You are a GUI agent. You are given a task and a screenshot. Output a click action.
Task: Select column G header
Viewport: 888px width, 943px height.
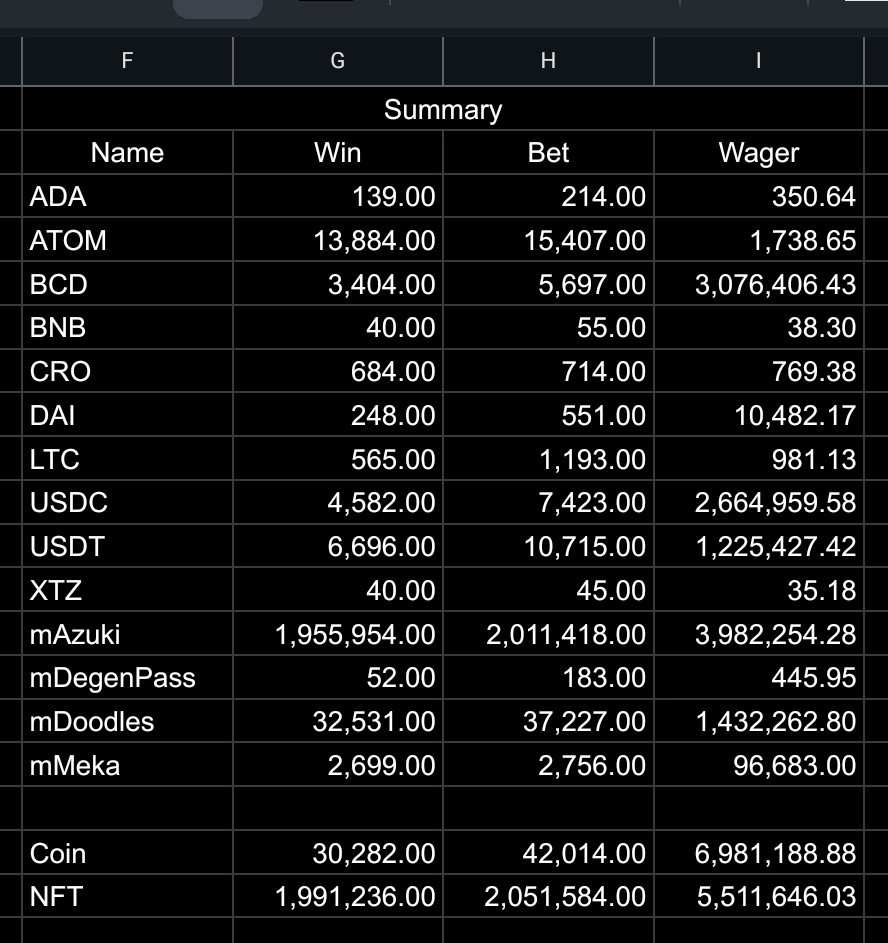[x=337, y=61]
